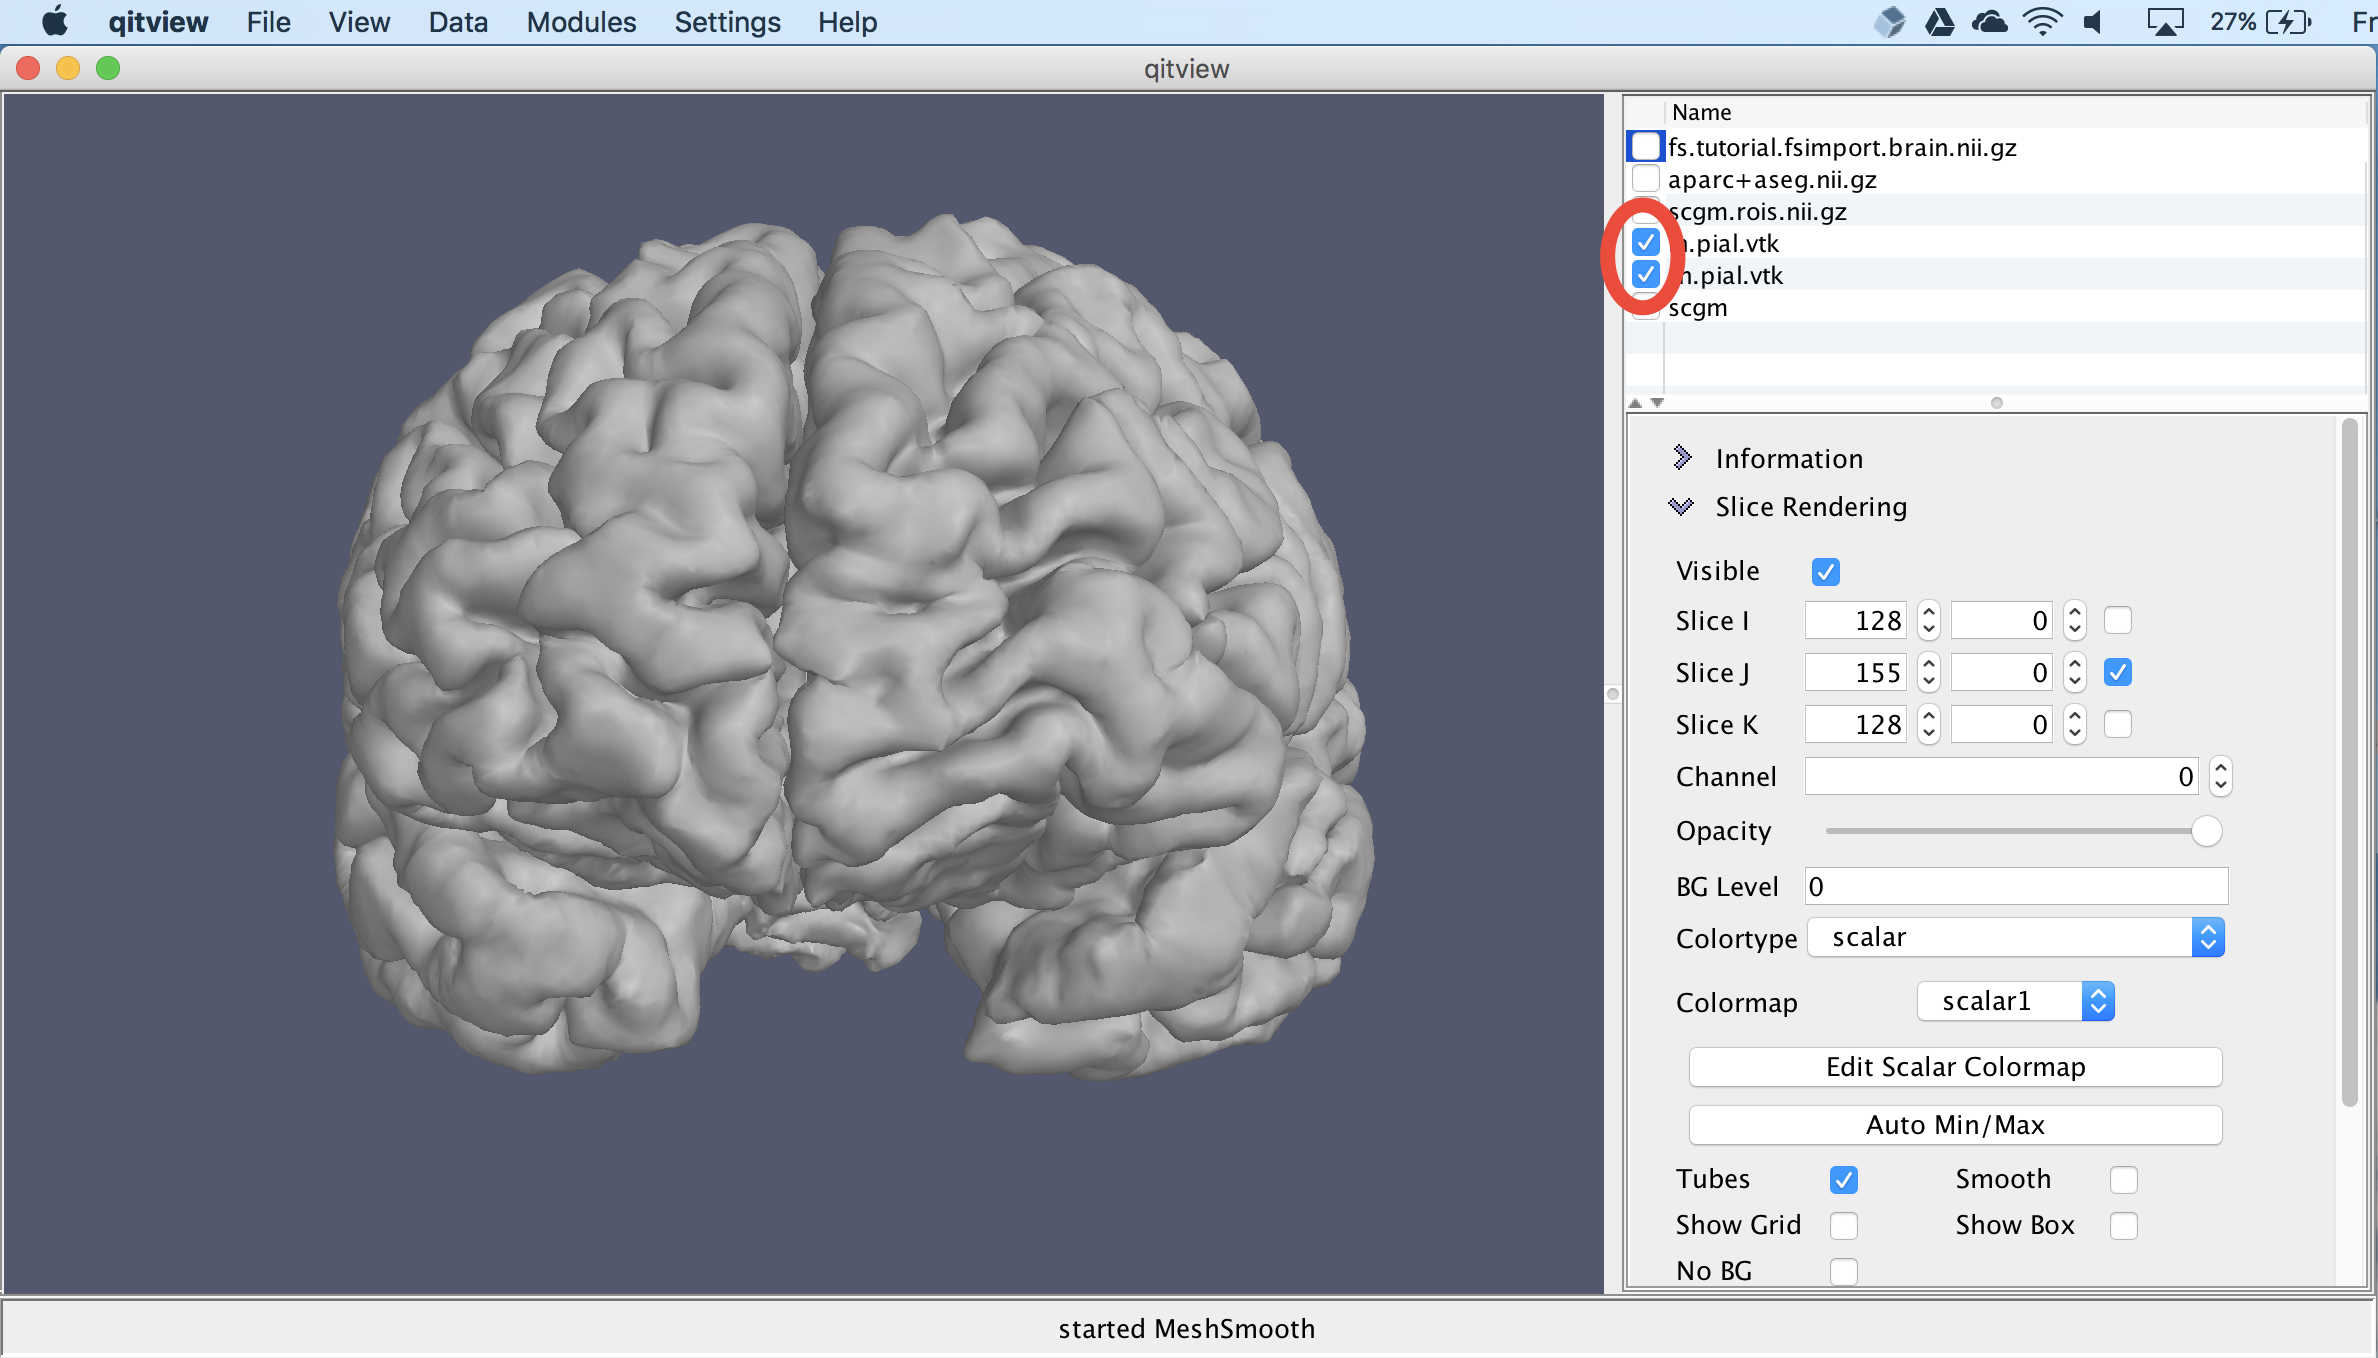Toggle the Smooth checkbox
2378x1358 pixels.
(2123, 1180)
